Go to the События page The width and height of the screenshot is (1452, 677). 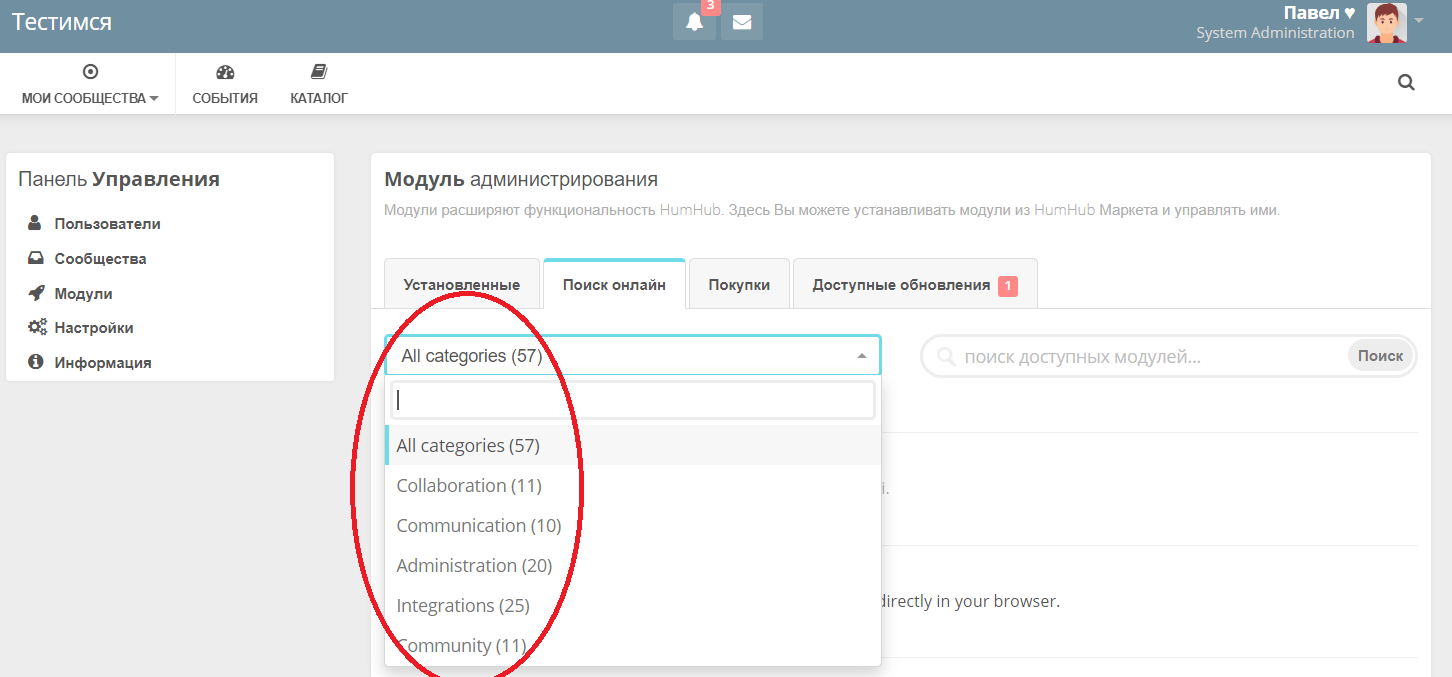pos(225,85)
